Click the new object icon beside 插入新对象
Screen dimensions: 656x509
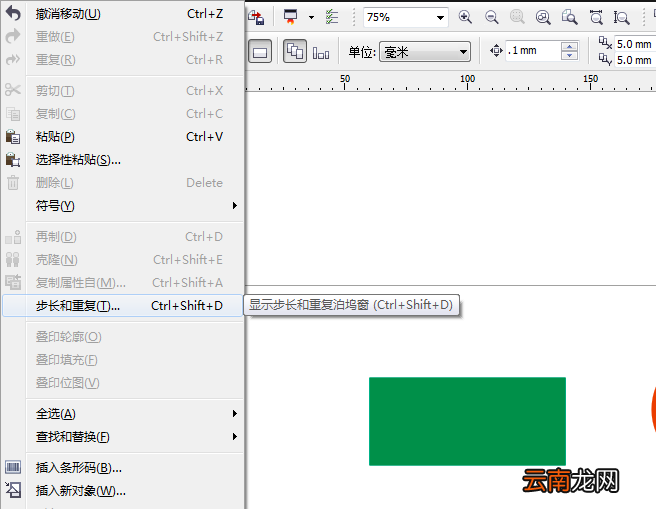point(13,490)
